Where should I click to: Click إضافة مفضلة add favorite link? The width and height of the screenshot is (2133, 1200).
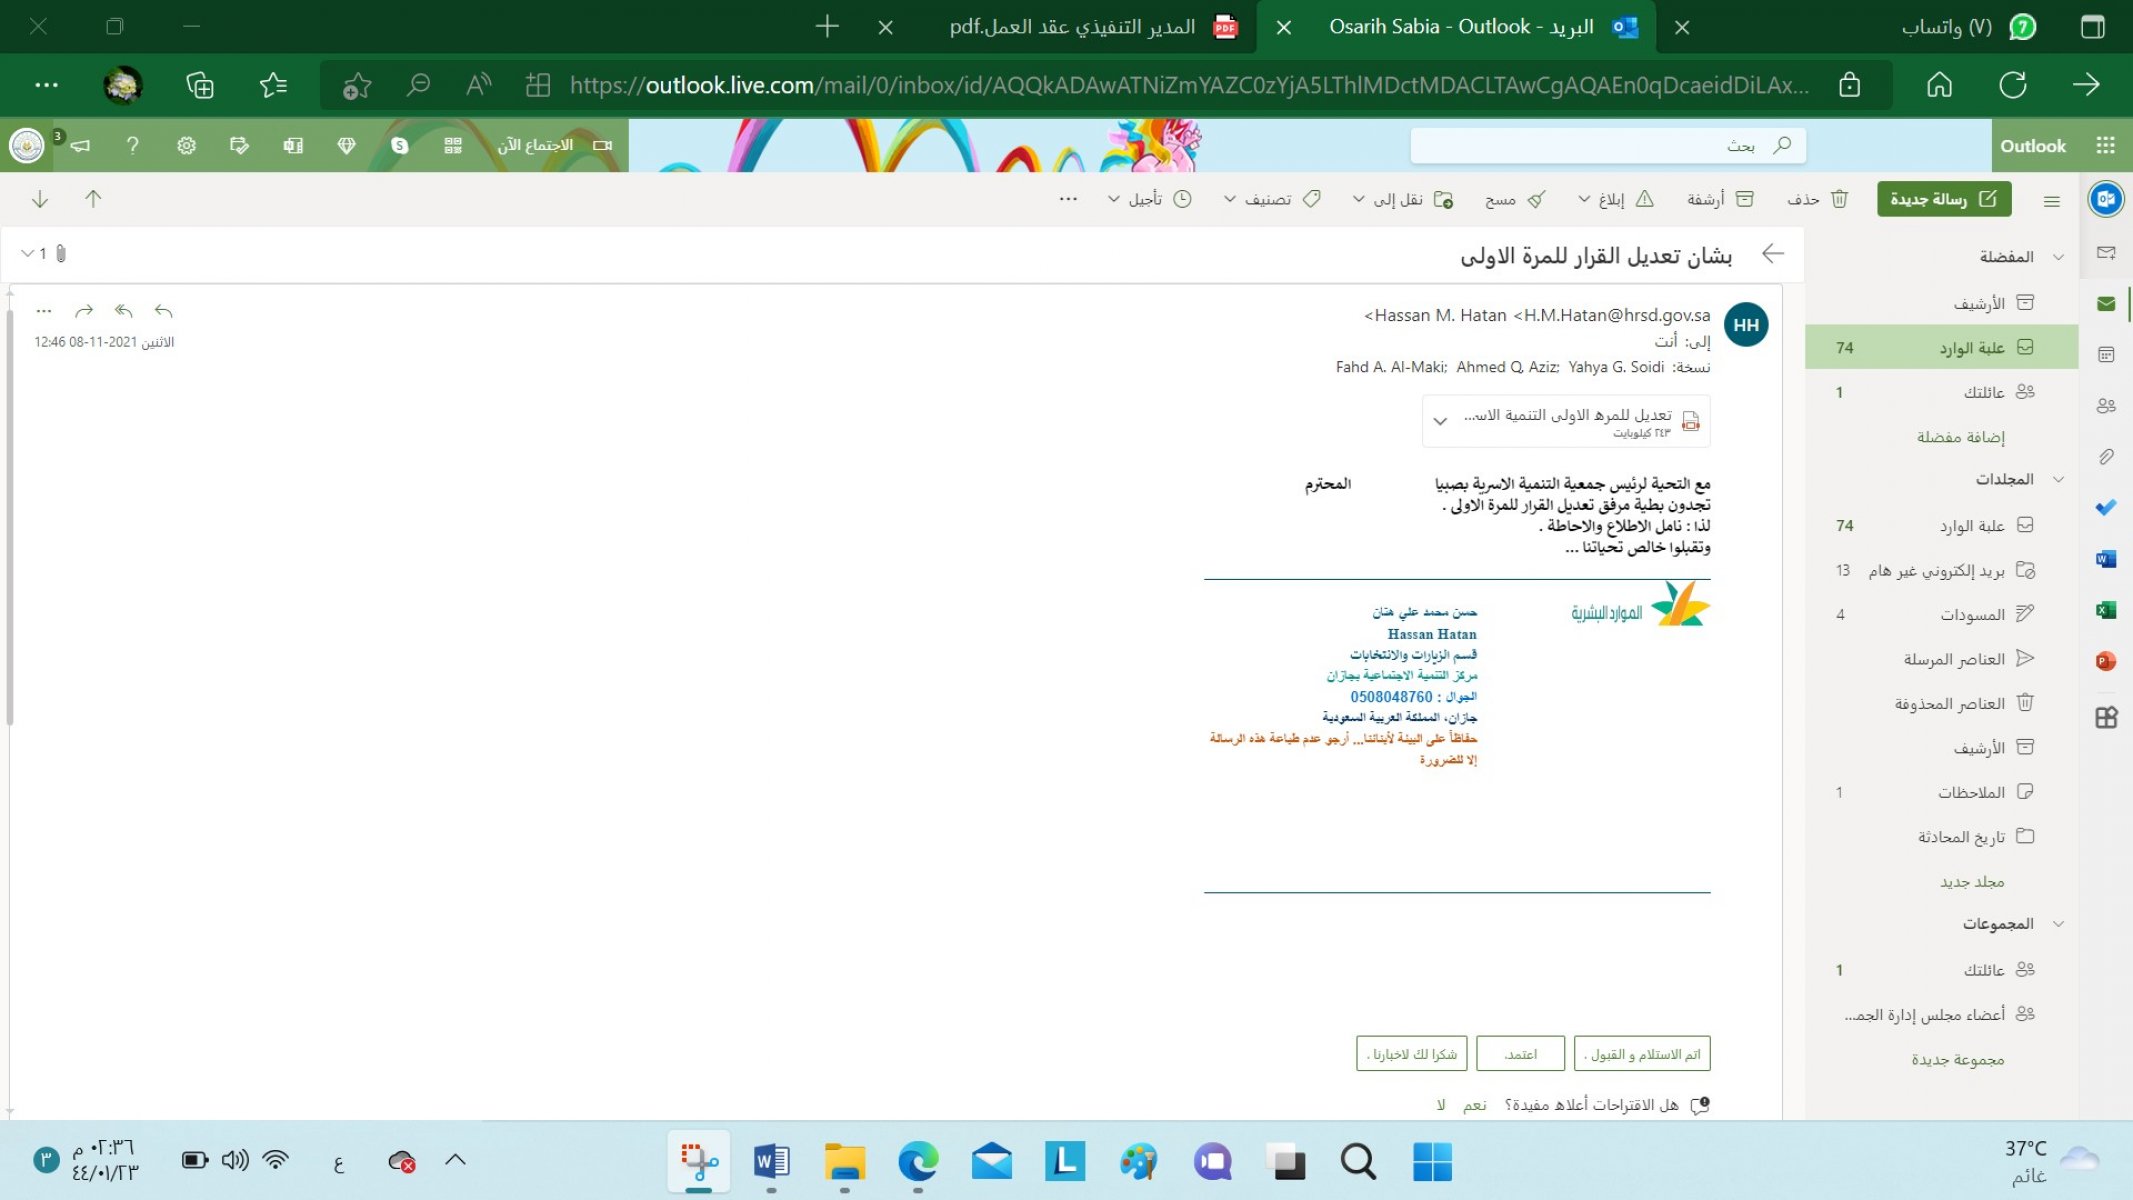click(x=1960, y=437)
